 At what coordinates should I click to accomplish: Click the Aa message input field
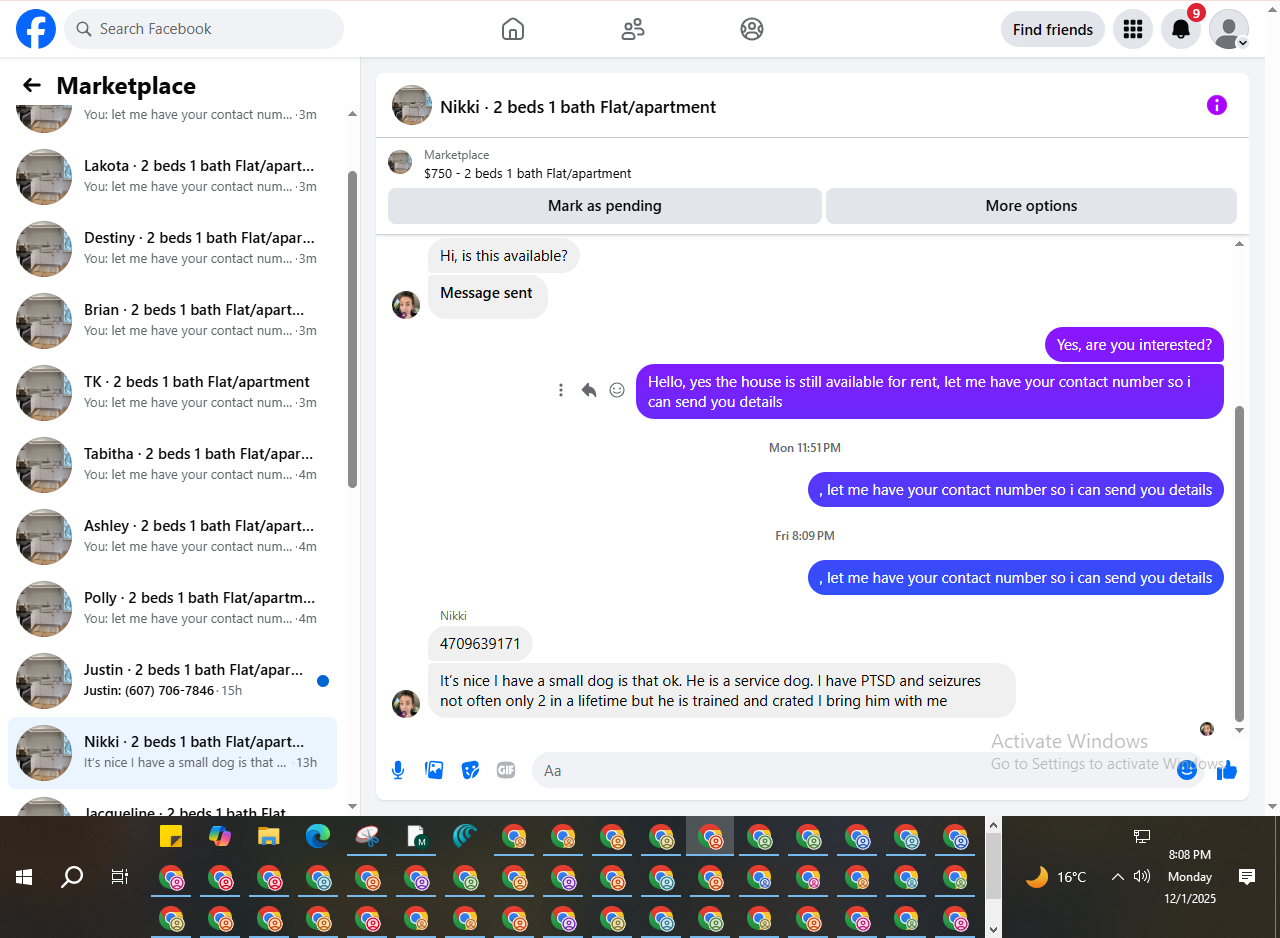click(850, 770)
